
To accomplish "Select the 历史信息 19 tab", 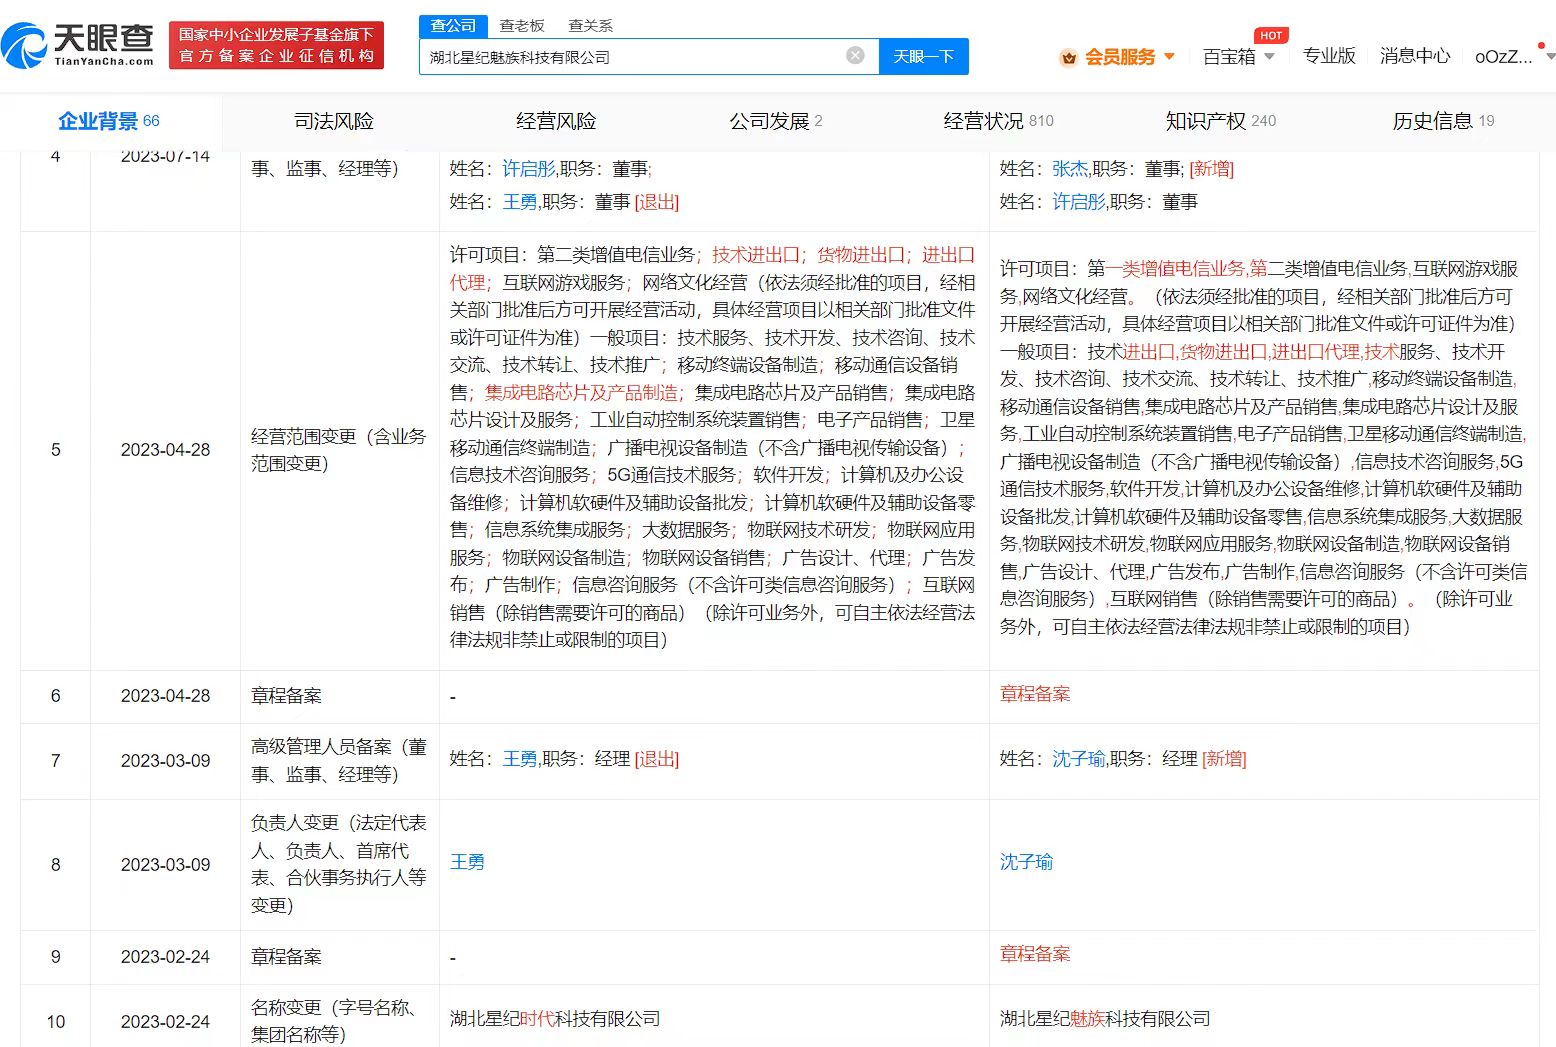I will 1443,121.
